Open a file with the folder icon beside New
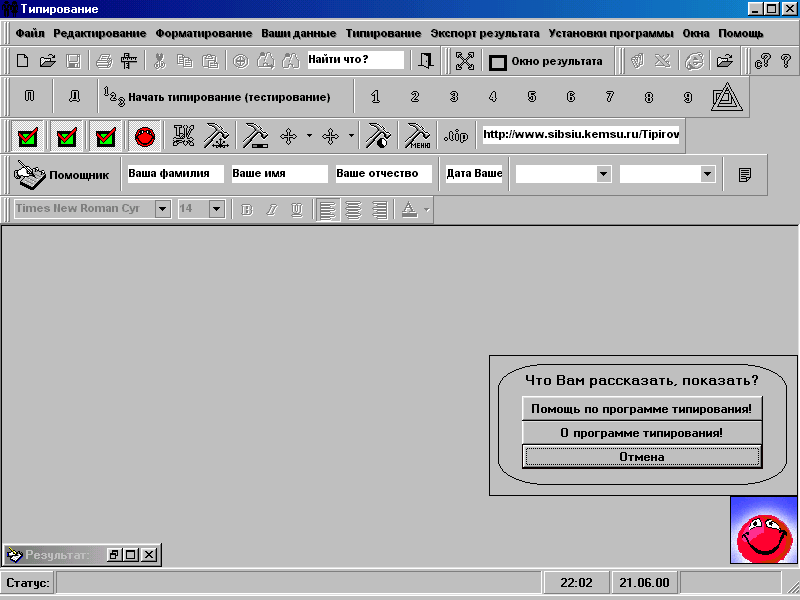Image resolution: width=800 pixels, height=600 pixels. pos(47,61)
